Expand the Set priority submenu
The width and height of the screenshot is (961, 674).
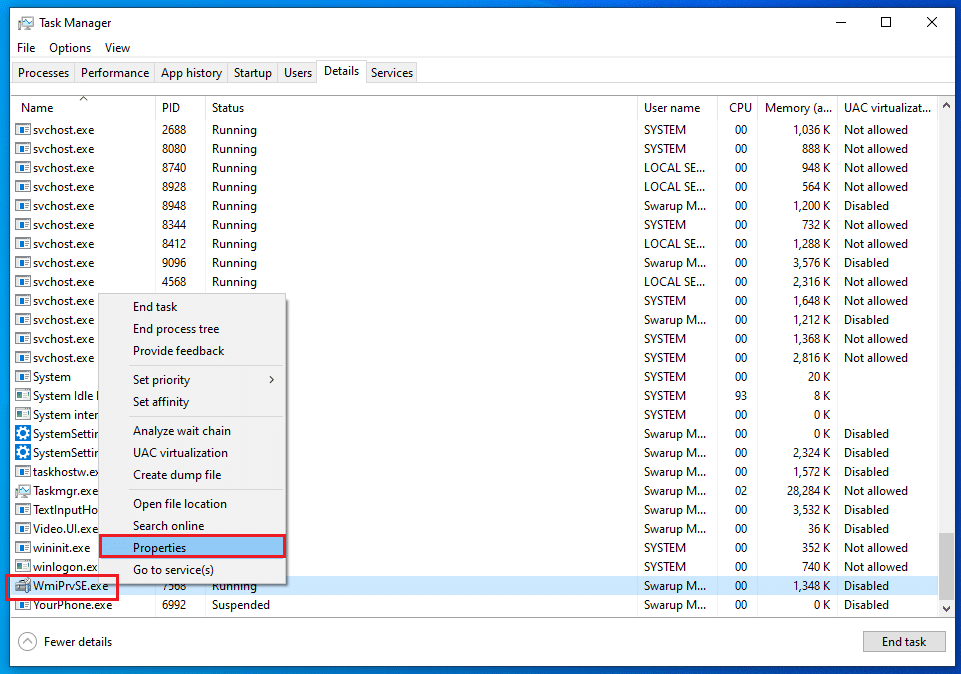click(192, 380)
